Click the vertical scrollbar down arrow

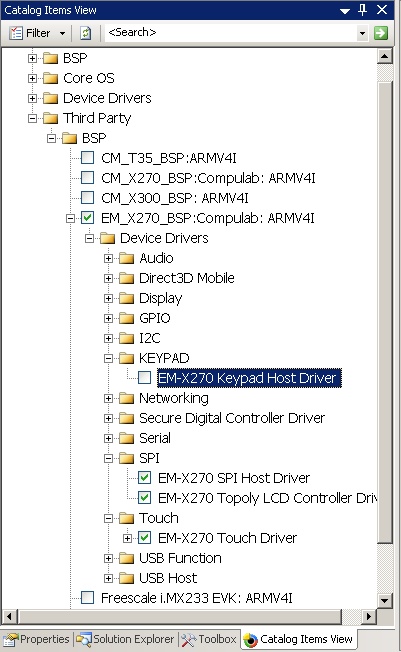[x=385, y=600]
